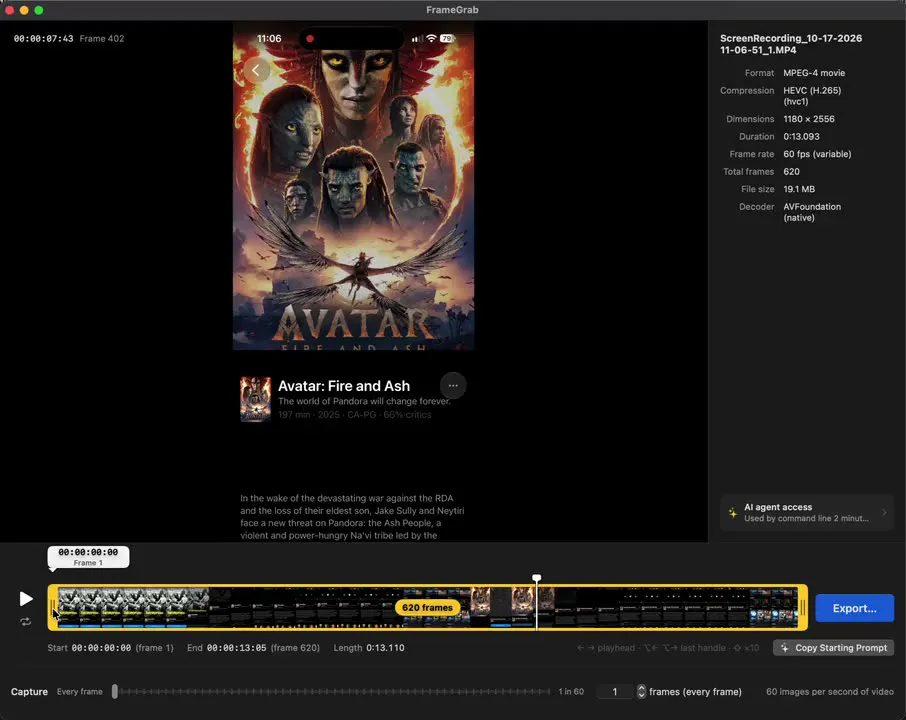Click the Capture frequency slider handle
Viewport: 906px width, 720px height.
115,692
